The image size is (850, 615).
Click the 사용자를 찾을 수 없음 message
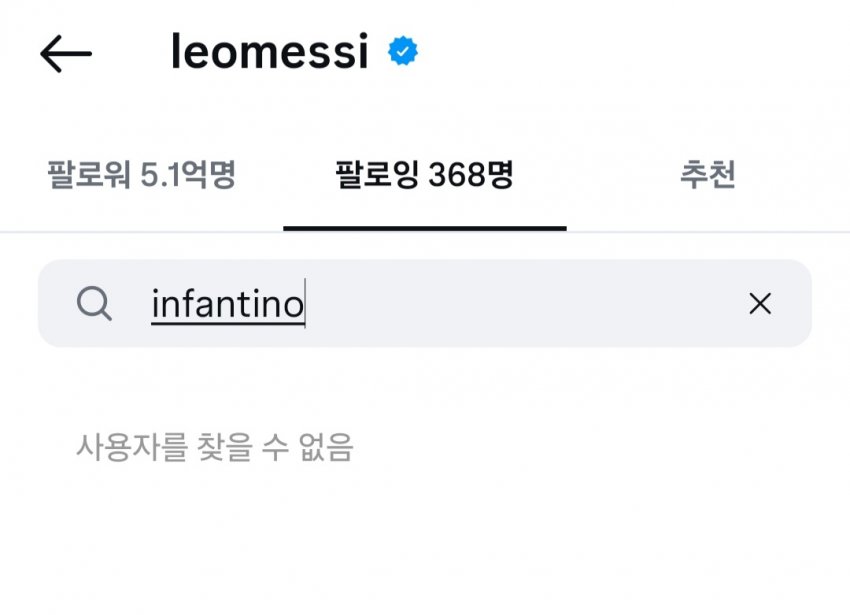215,447
